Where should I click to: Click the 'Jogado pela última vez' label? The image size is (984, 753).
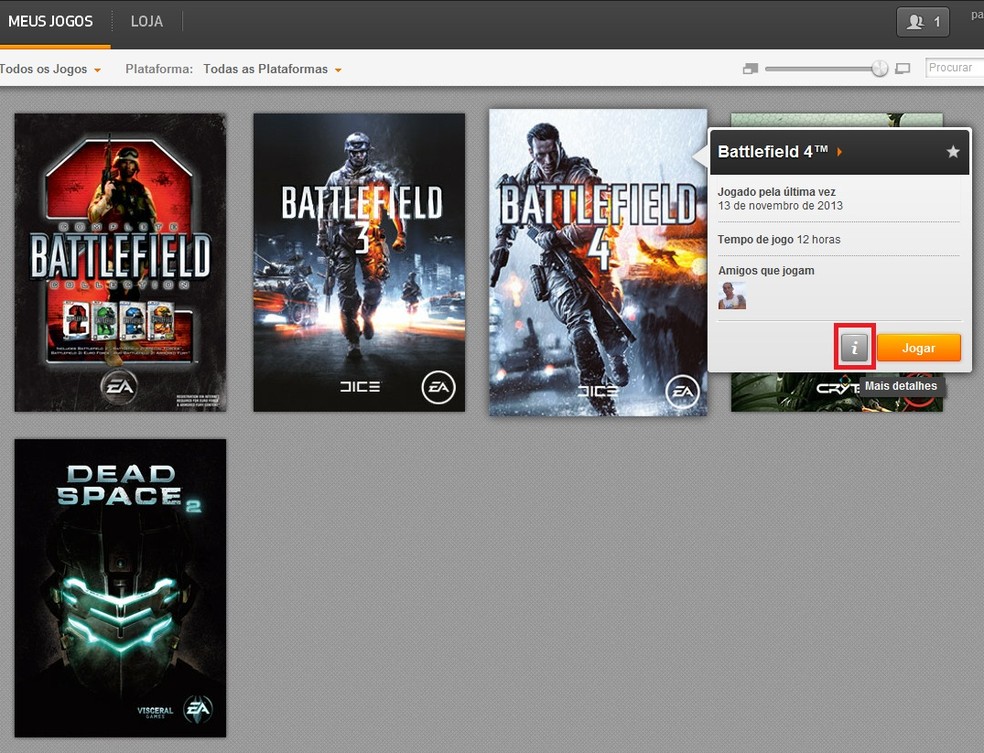(x=776, y=192)
